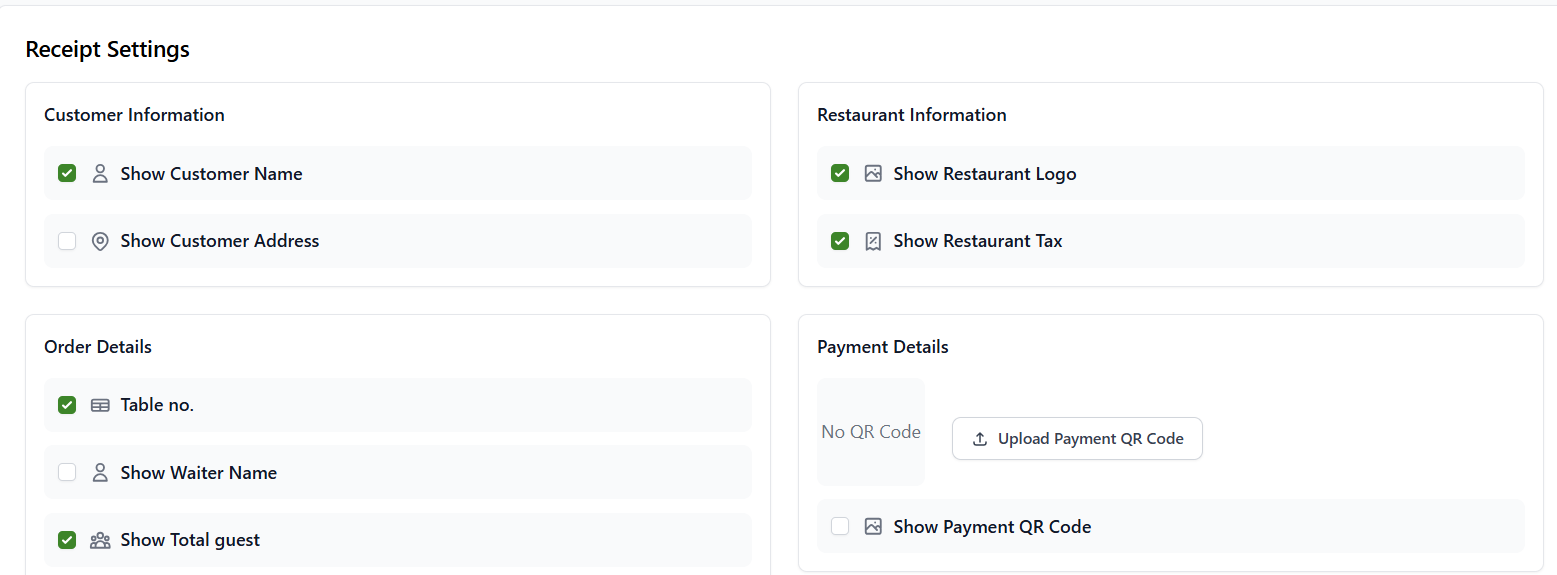This screenshot has width=1557, height=575.
Task: Uncheck the Show Customer Name checkbox
Action: pos(67,174)
